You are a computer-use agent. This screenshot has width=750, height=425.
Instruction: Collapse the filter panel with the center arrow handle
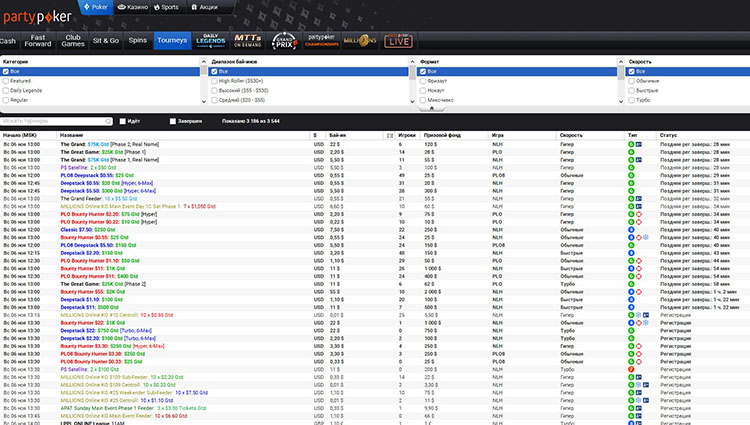(431, 109)
